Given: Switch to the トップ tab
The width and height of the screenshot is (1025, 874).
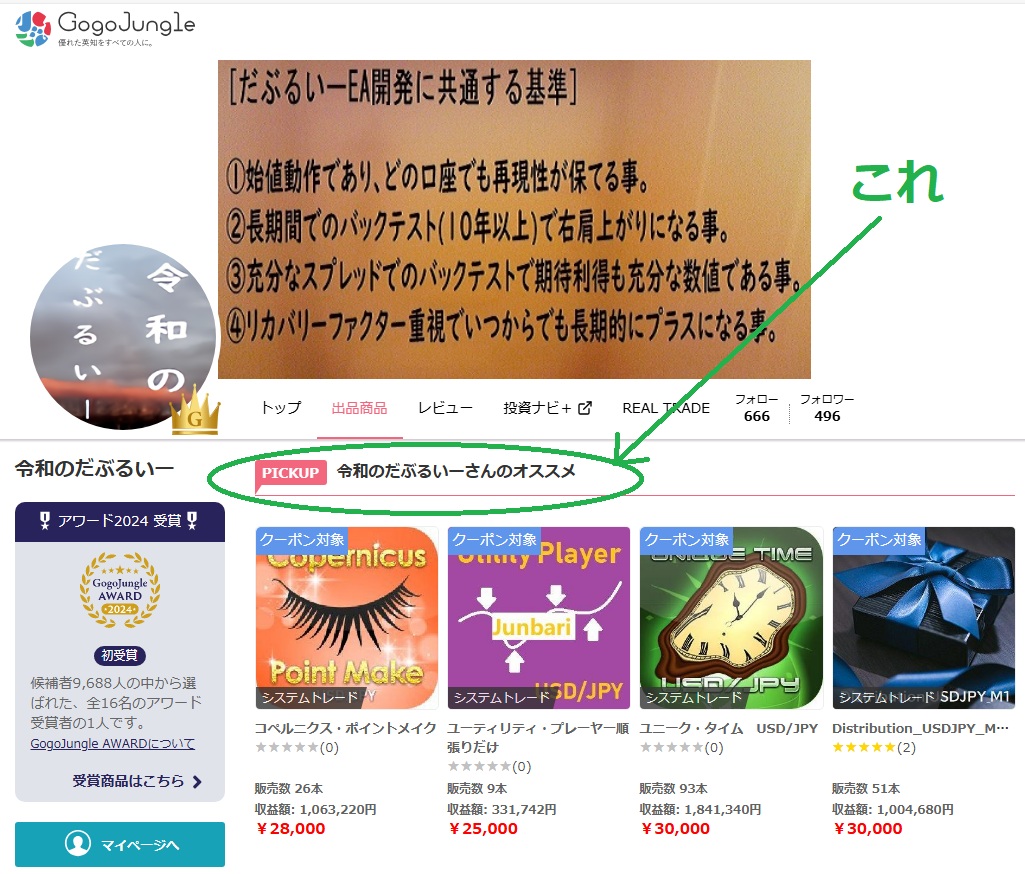Looking at the screenshot, I should coord(281,408).
